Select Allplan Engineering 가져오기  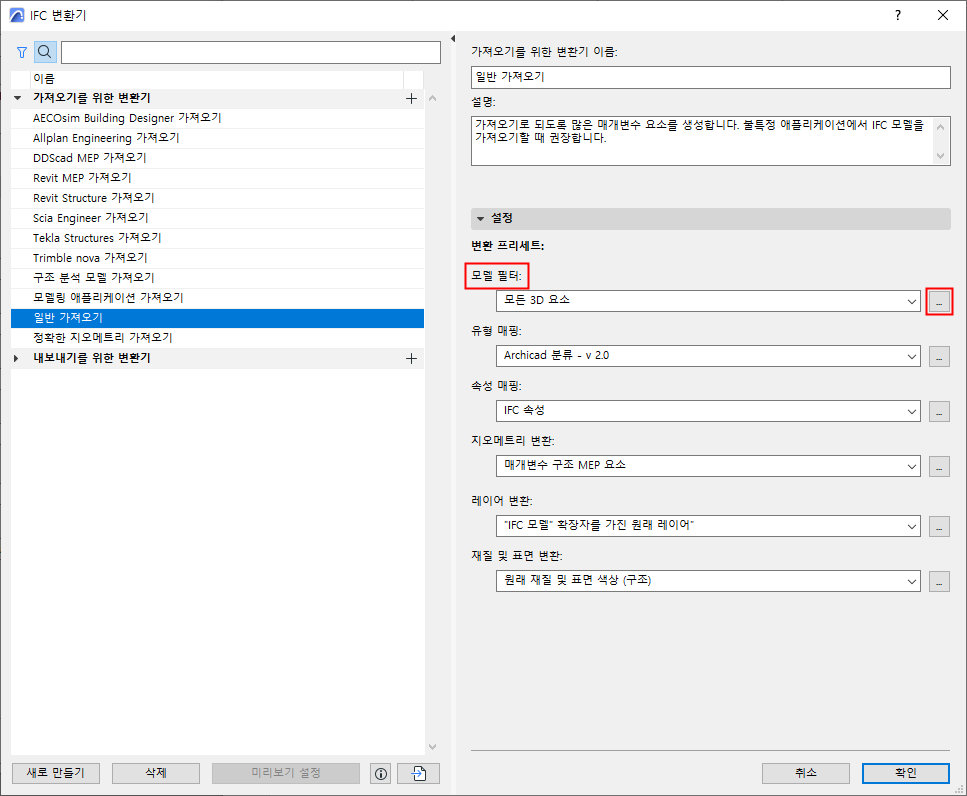pyautogui.click(x=218, y=138)
